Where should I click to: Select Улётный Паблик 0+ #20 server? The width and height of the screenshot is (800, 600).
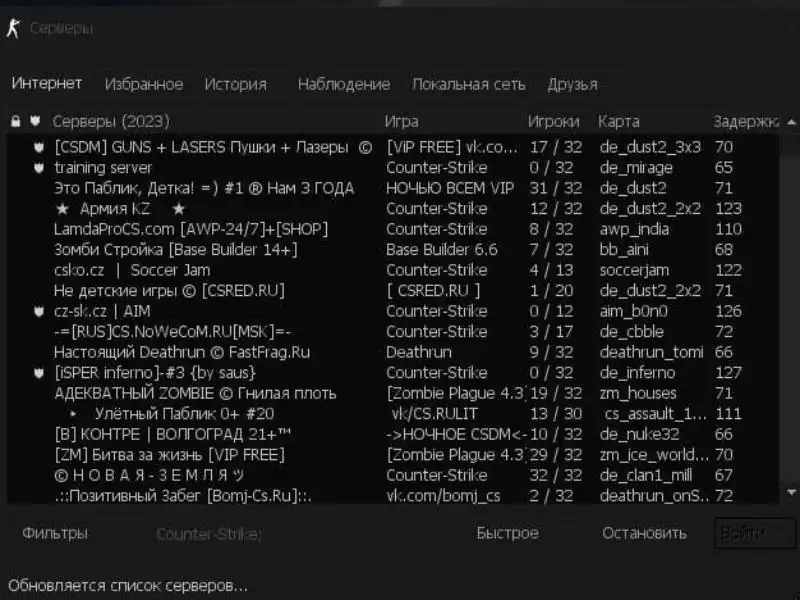(x=393, y=414)
